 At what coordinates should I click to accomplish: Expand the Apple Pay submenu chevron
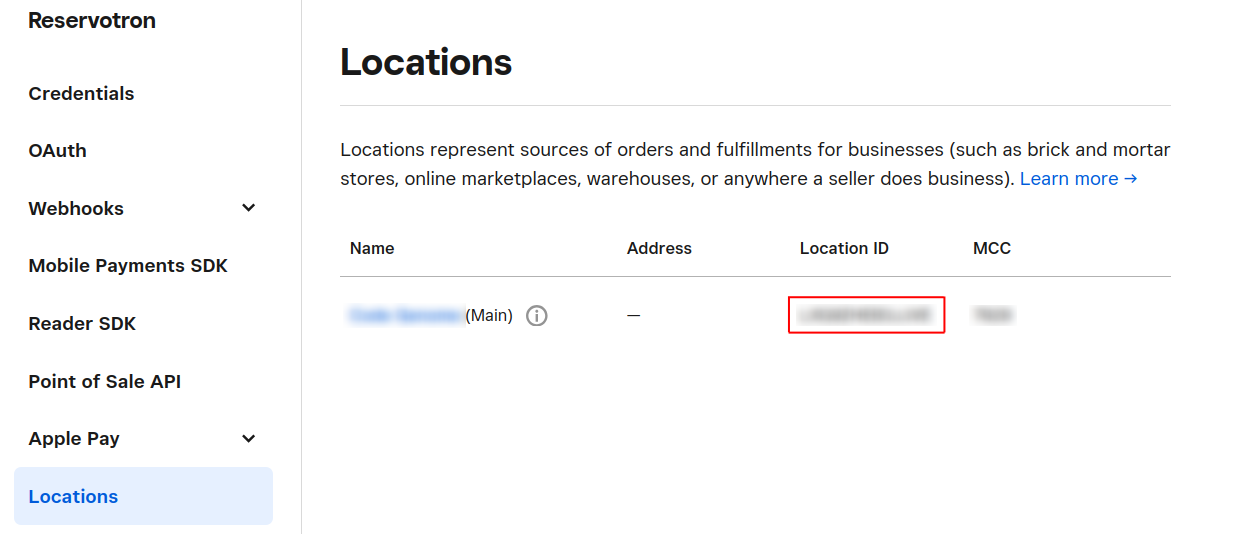249,438
